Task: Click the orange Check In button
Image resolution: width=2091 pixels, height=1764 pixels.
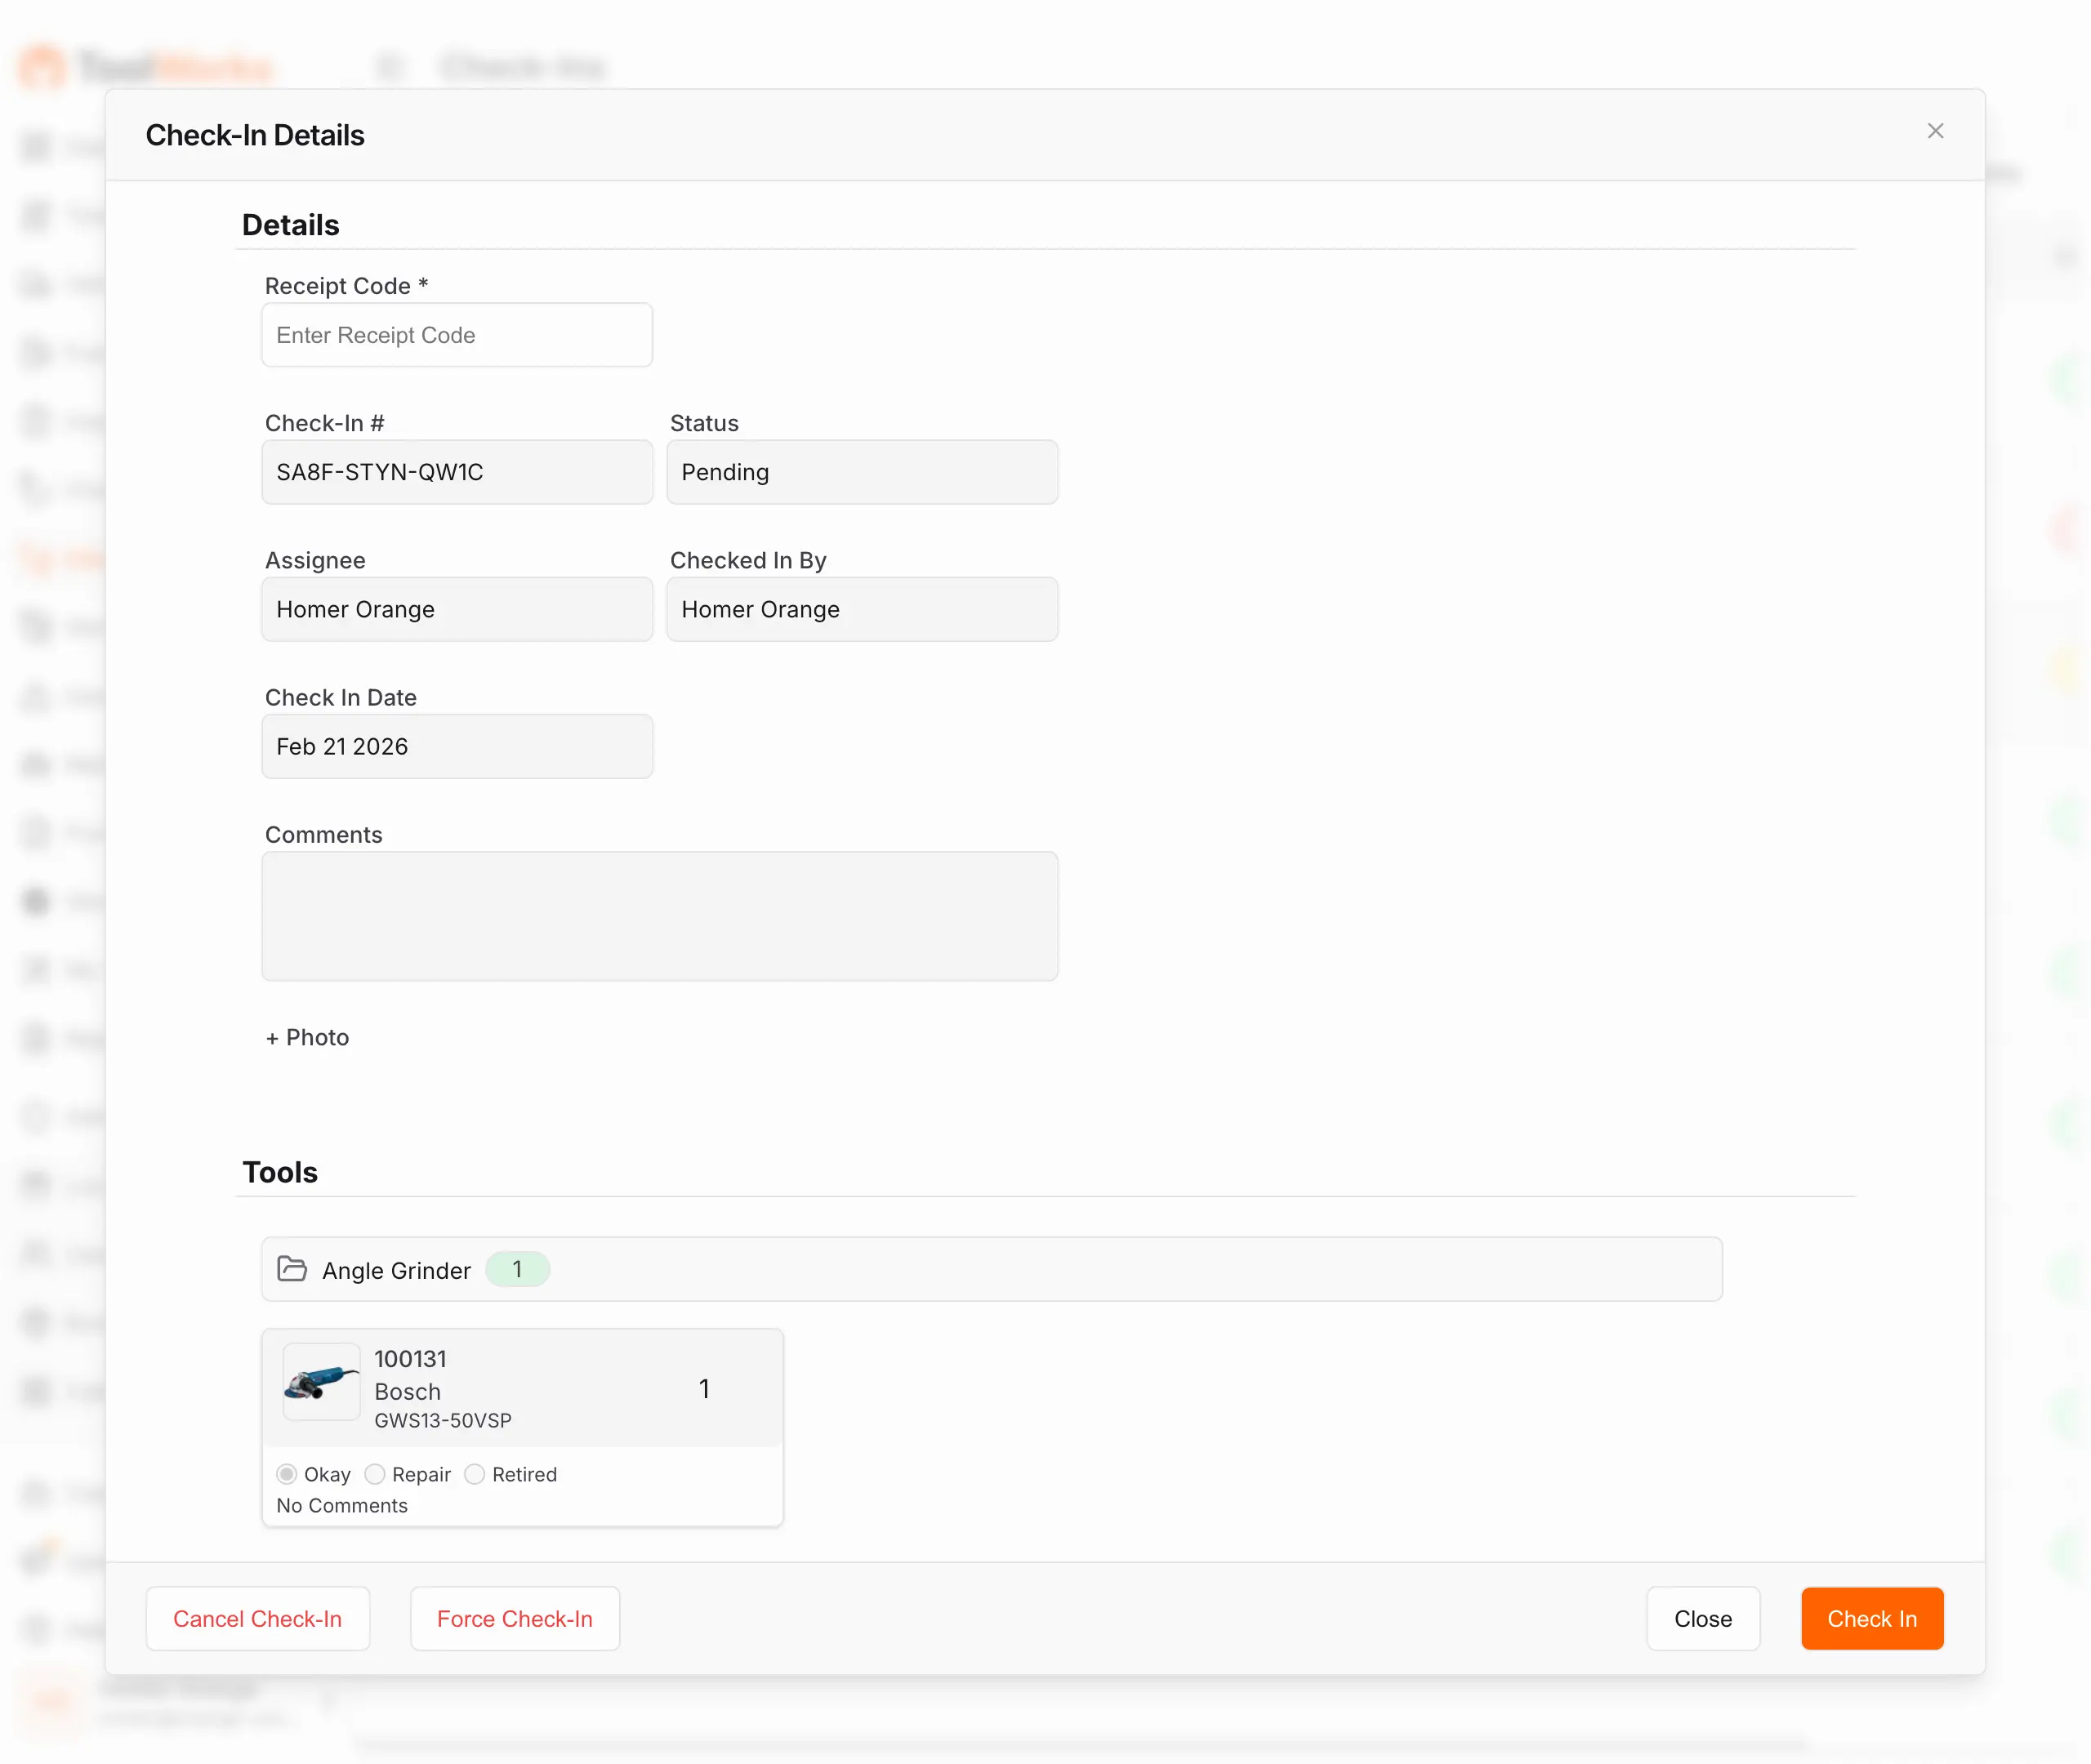Action: pyautogui.click(x=1871, y=1618)
